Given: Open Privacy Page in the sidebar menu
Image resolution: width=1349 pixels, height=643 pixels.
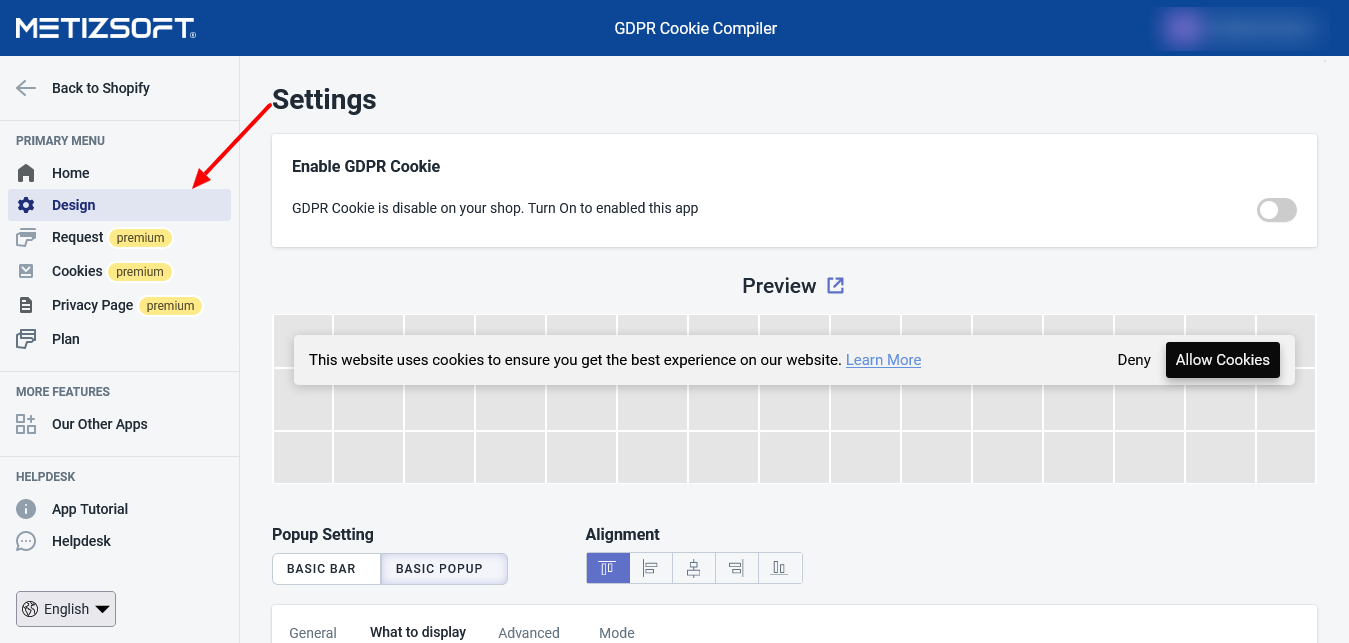Looking at the screenshot, I should pos(92,305).
